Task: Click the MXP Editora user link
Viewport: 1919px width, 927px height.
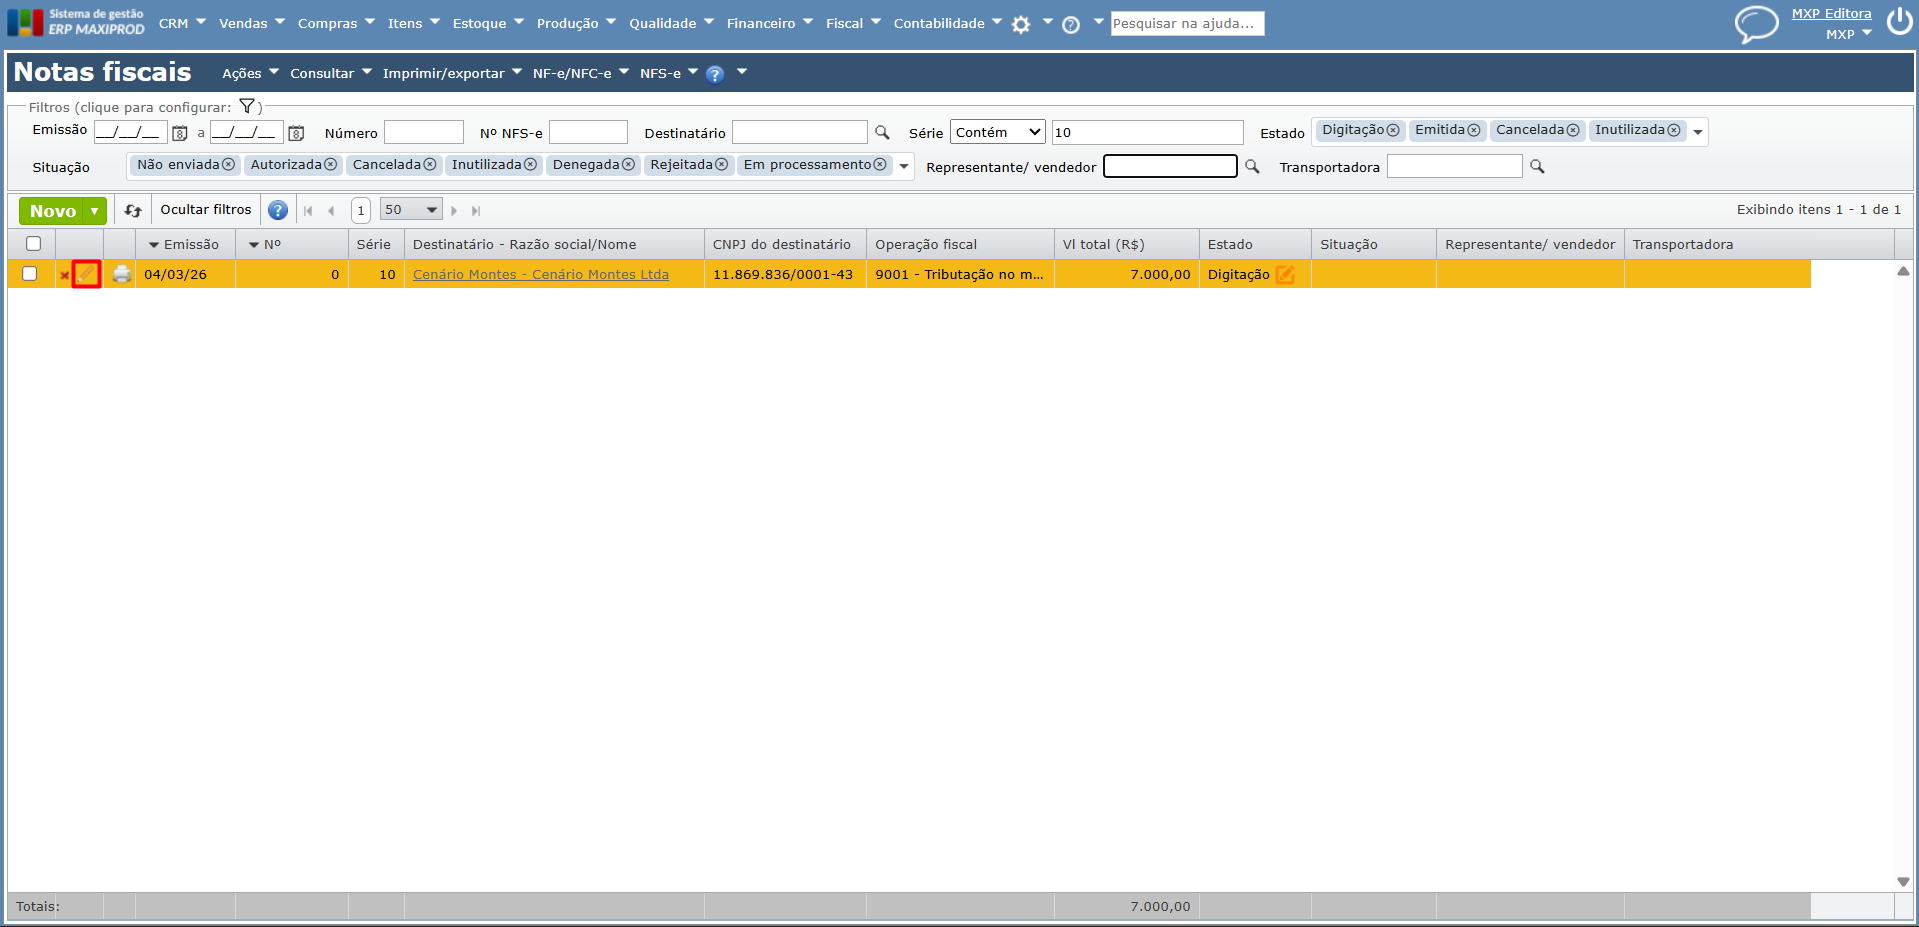Action: pyautogui.click(x=1831, y=14)
